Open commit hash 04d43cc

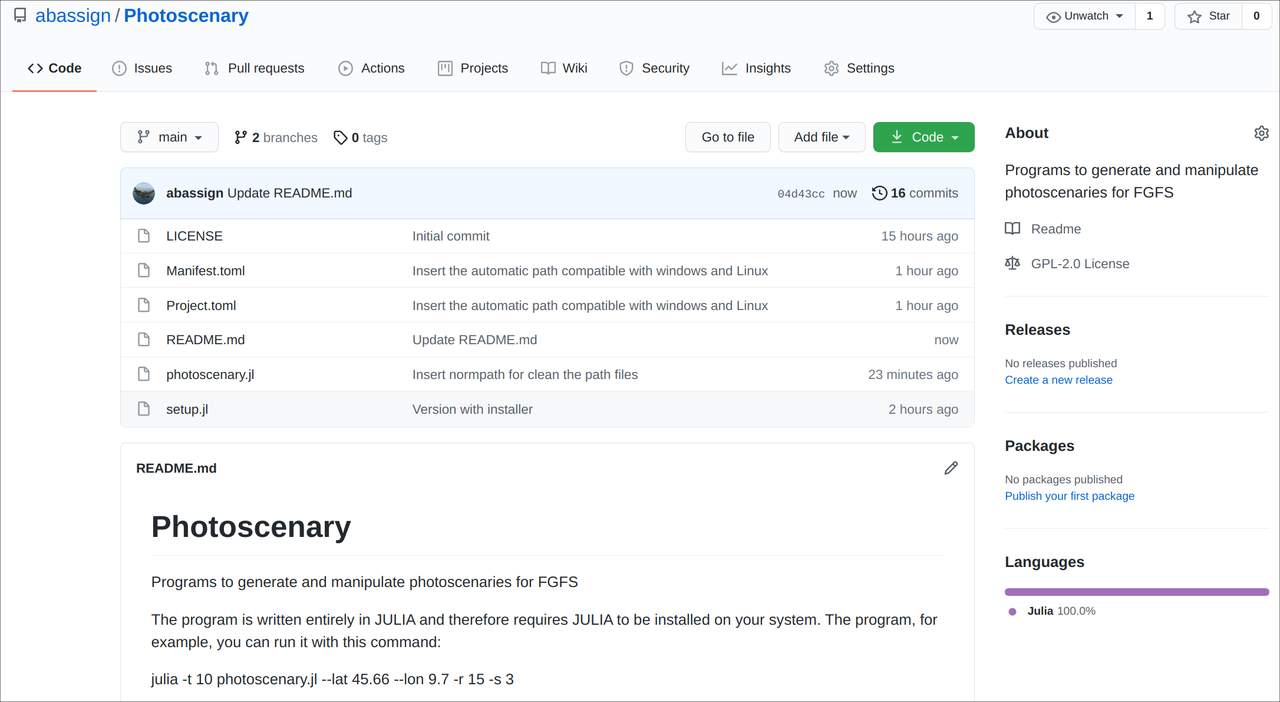point(801,194)
